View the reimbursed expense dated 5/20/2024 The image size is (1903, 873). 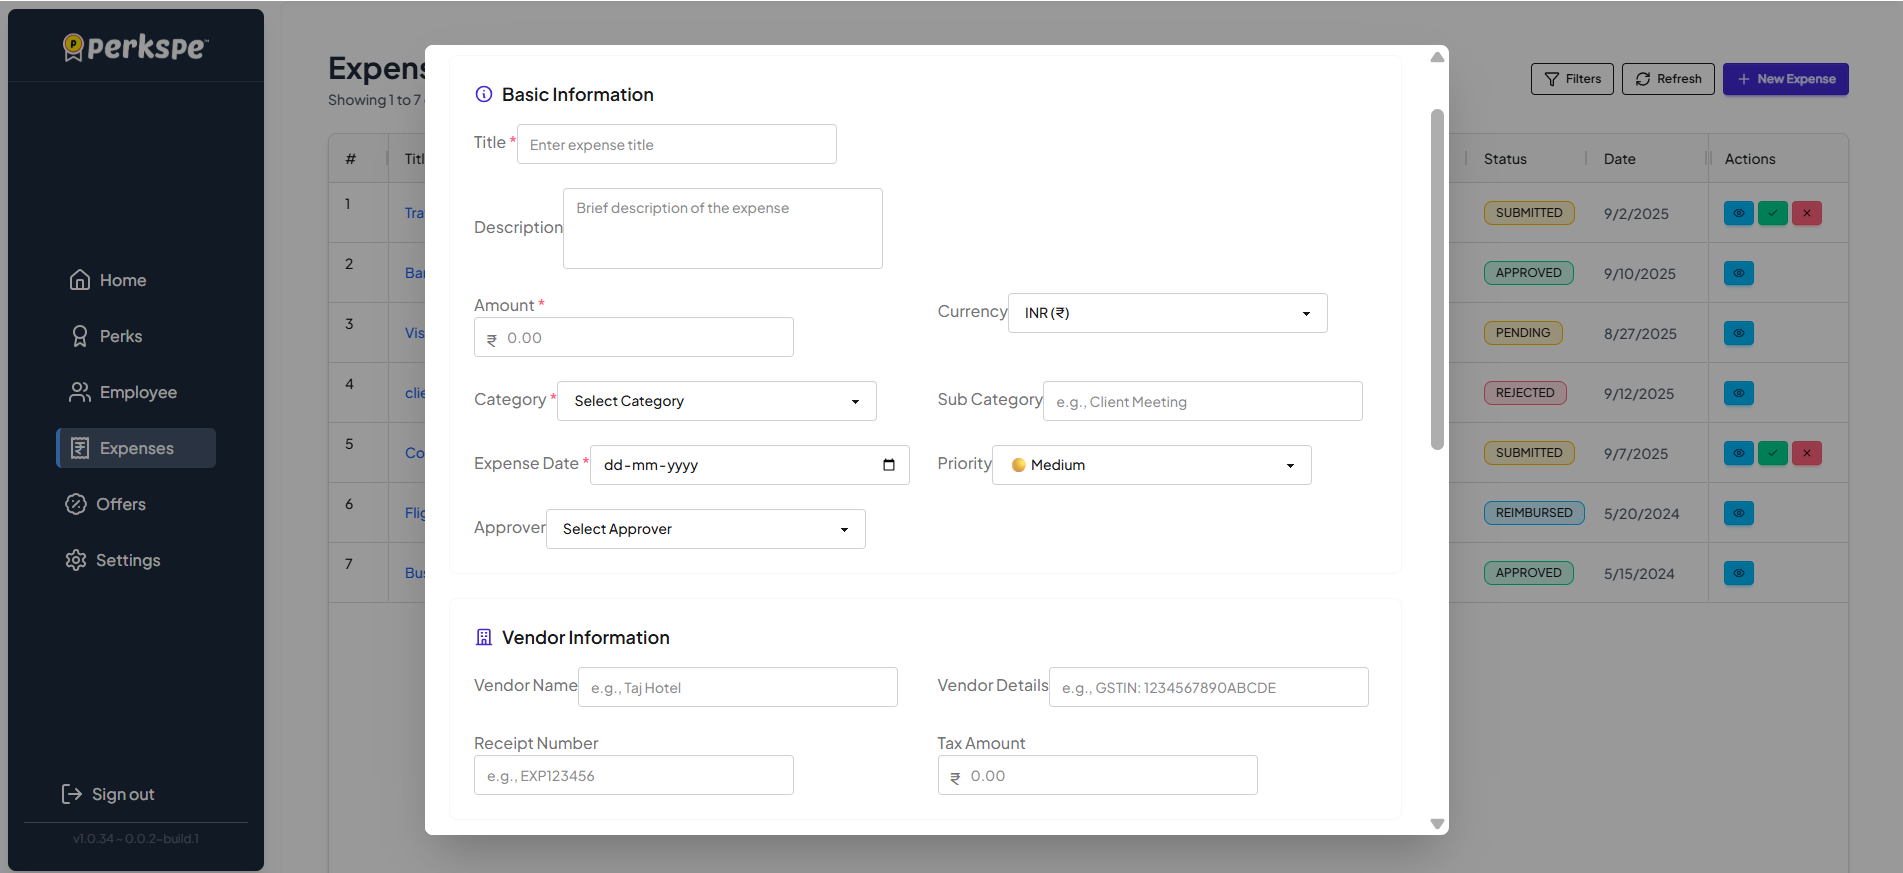1738,513
